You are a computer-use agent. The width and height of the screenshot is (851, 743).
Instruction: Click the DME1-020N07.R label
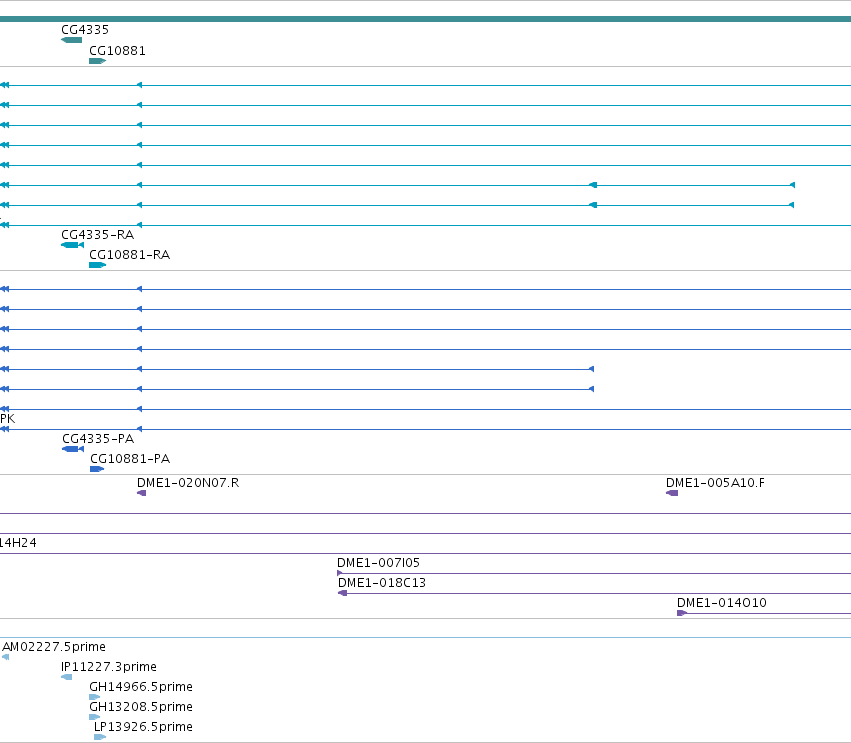(188, 483)
